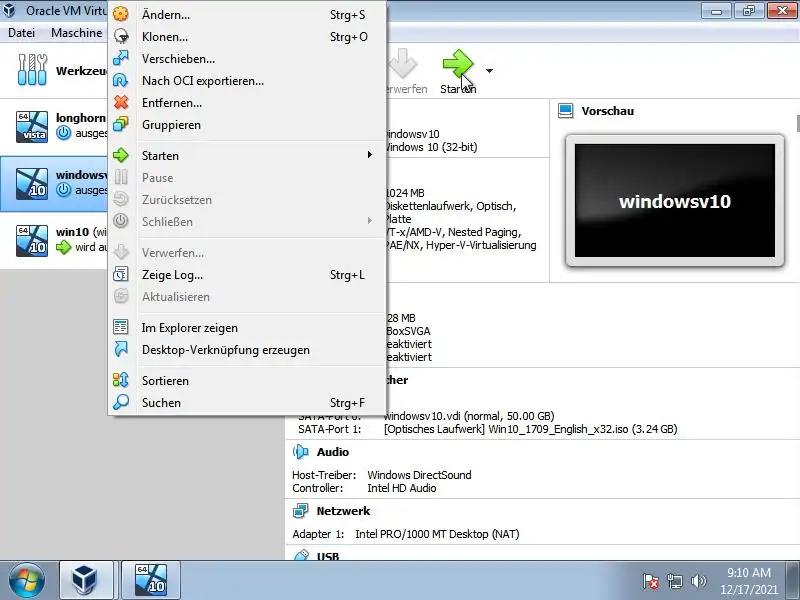Select Suchen menu entry

click(247, 403)
